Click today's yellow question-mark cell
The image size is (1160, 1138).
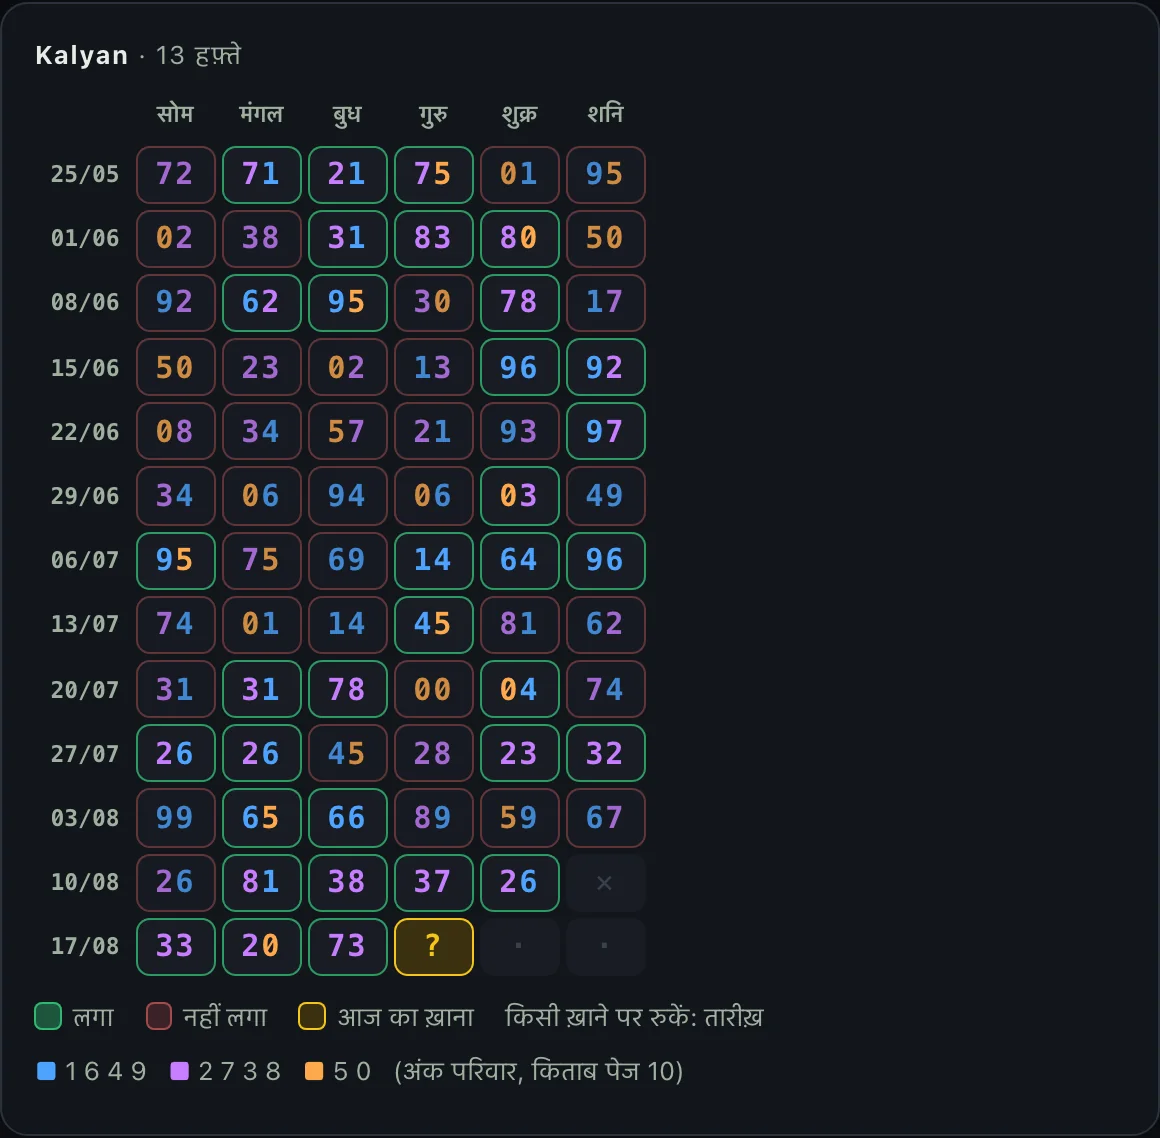click(x=434, y=946)
